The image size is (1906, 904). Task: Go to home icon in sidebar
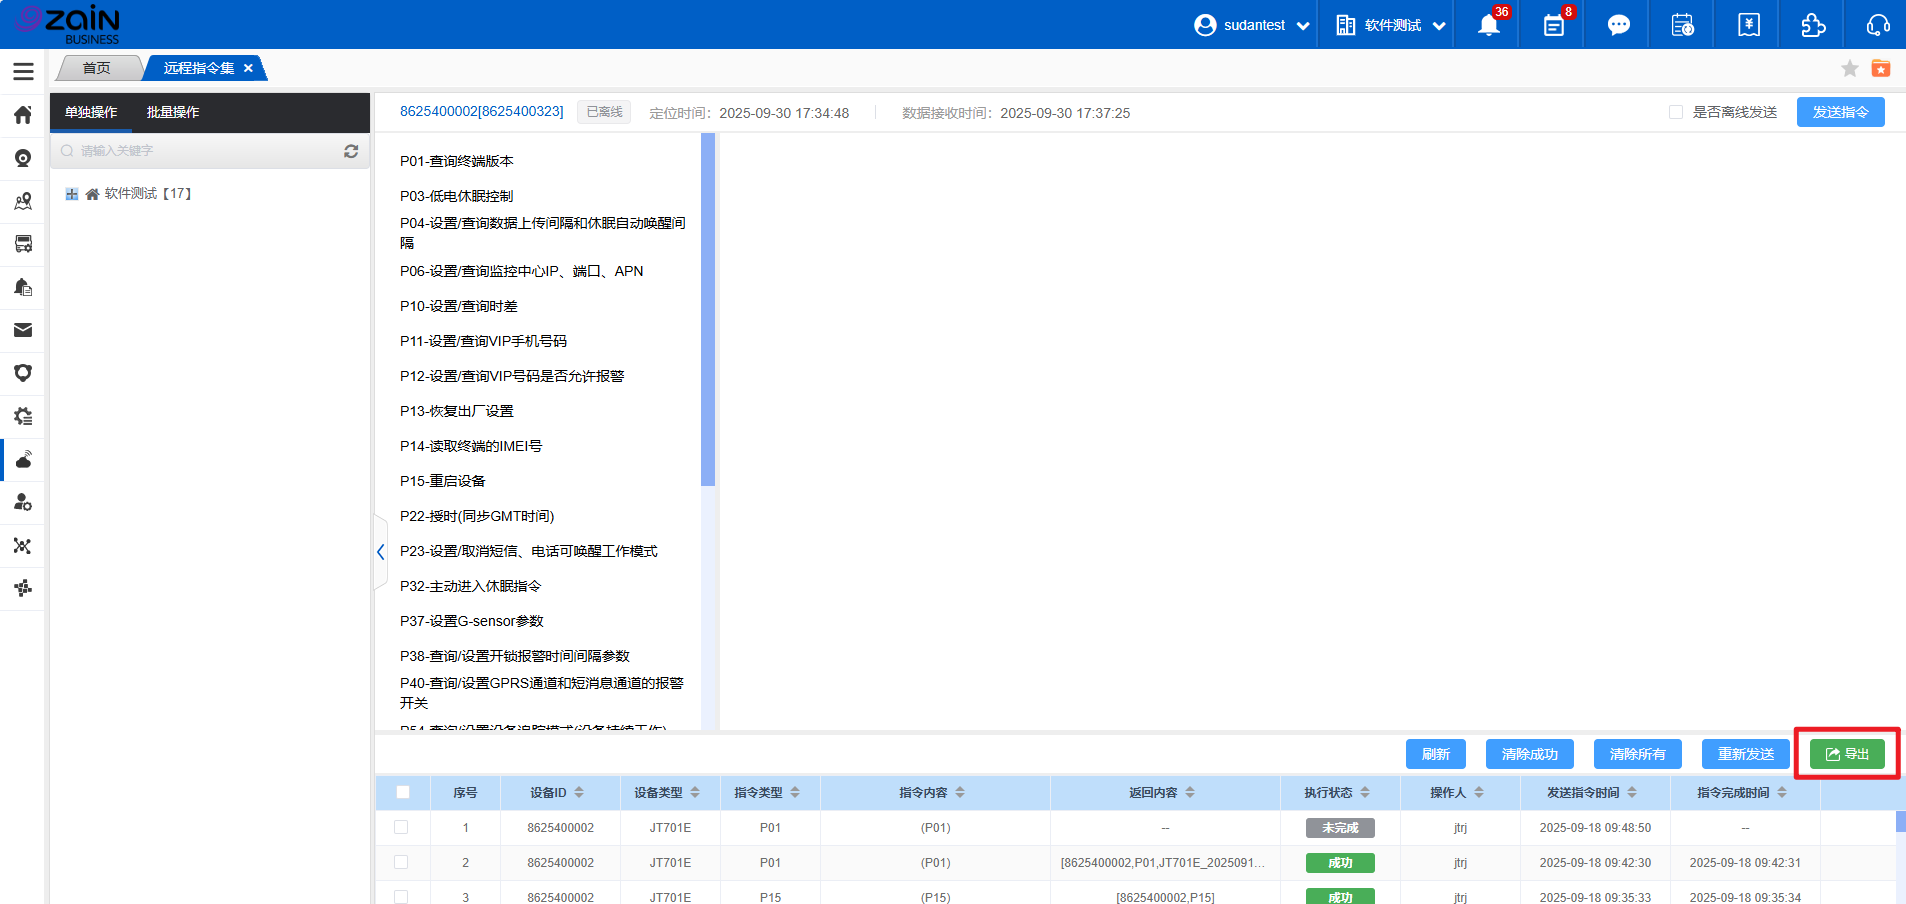[23, 115]
